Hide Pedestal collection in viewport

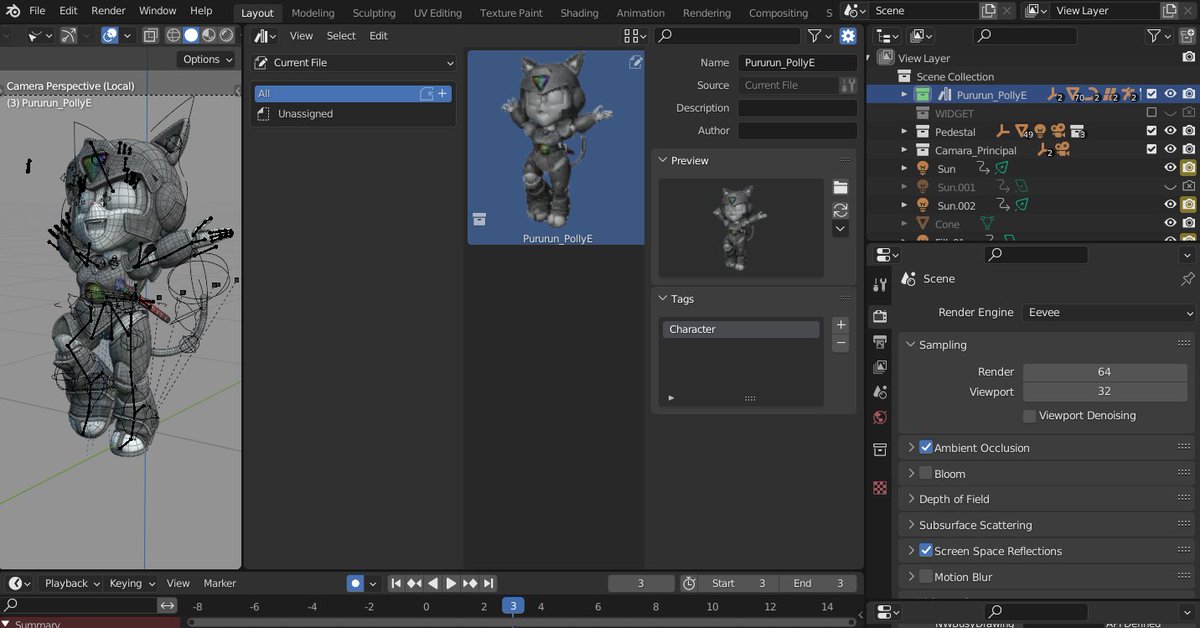click(x=1170, y=132)
